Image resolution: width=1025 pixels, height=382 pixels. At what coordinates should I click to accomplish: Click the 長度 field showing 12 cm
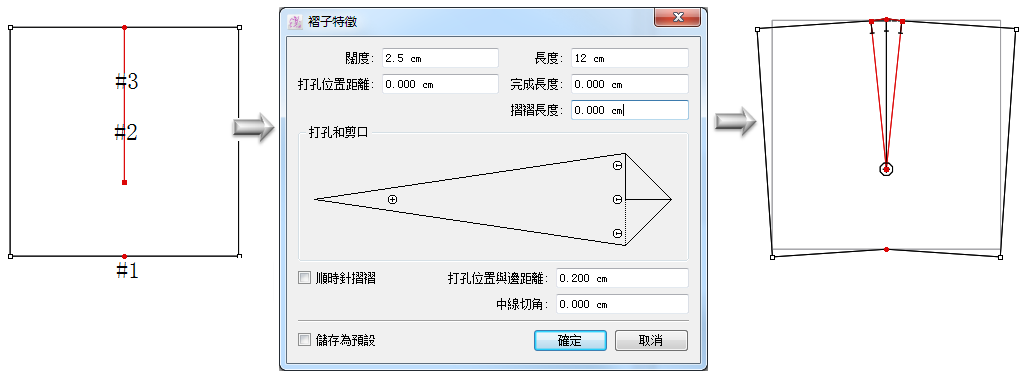tap(630, 58)
